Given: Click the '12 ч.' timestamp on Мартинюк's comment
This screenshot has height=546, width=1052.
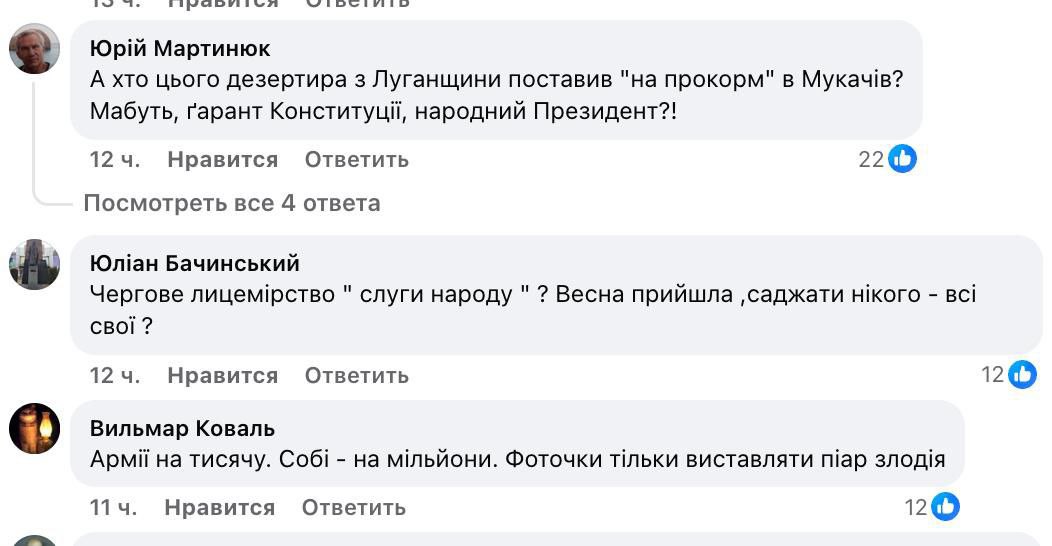Looking at the screenshot, I should coord(115,159).
